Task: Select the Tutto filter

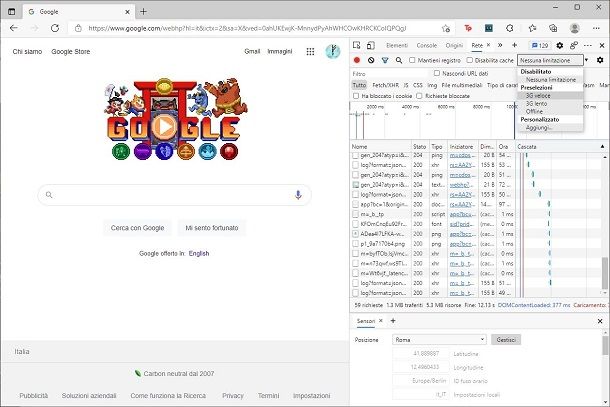Action: [x=359, y=85]
